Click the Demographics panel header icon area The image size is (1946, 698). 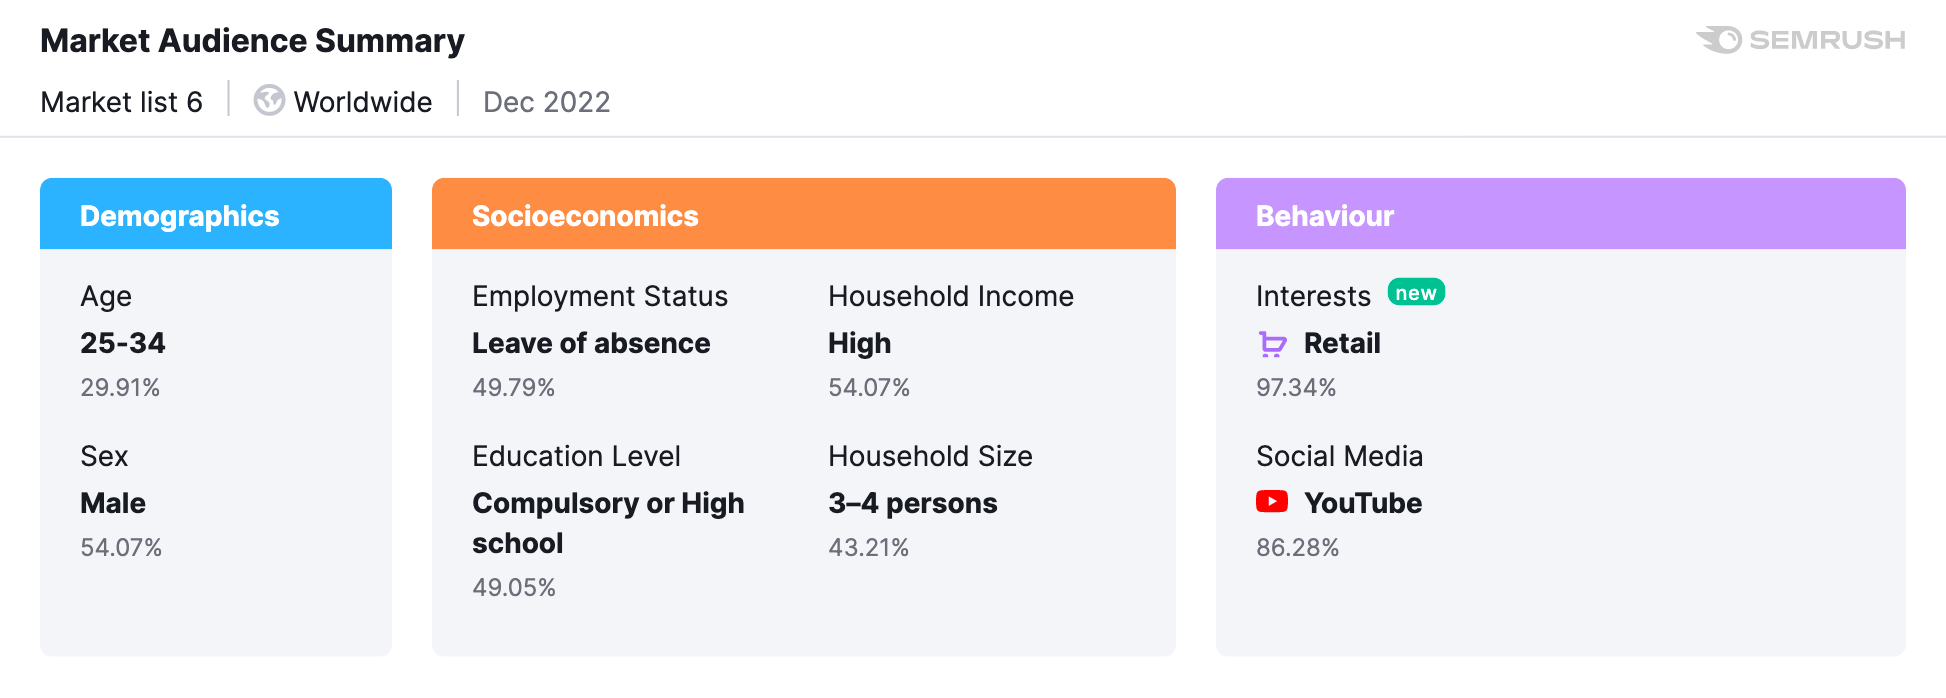pyautogui.click(x=179, y=215)
